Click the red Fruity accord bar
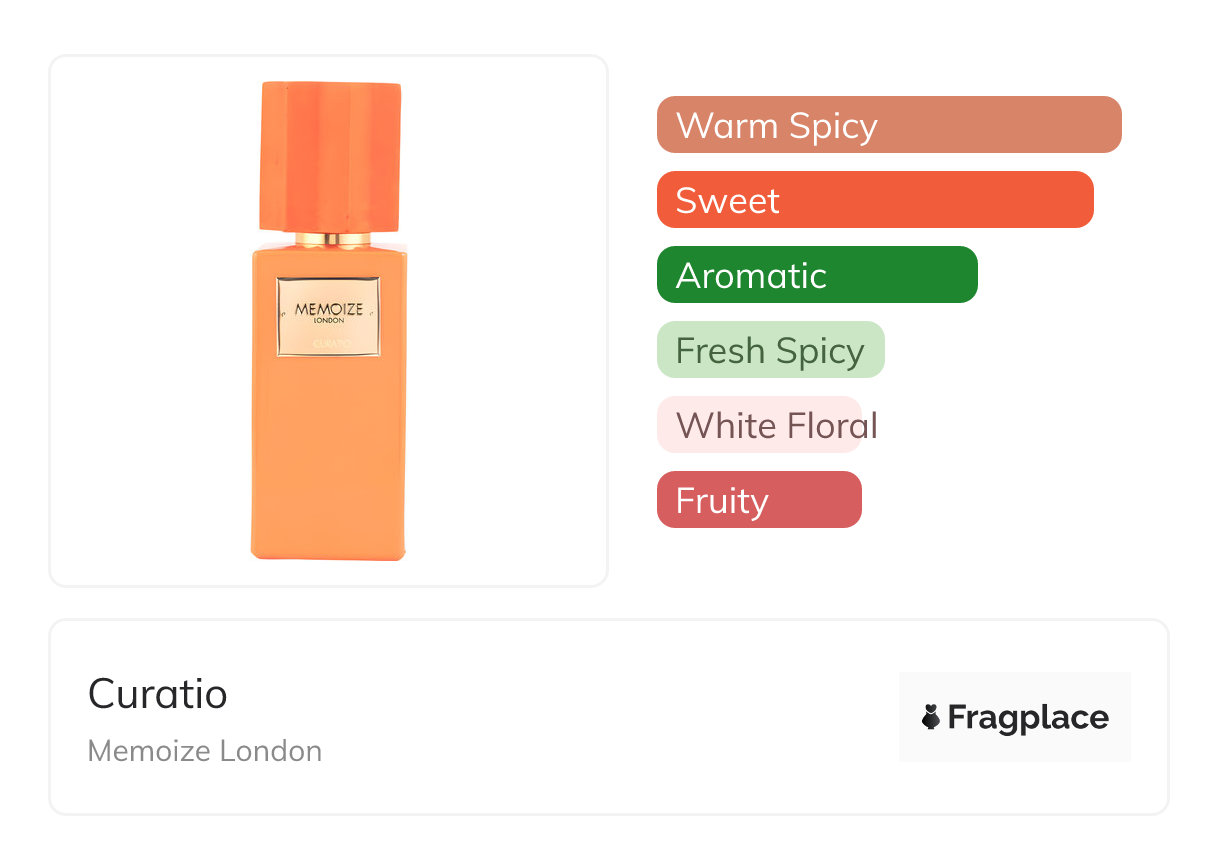This screenshot has width=1218, height=864. coord(758,500)
